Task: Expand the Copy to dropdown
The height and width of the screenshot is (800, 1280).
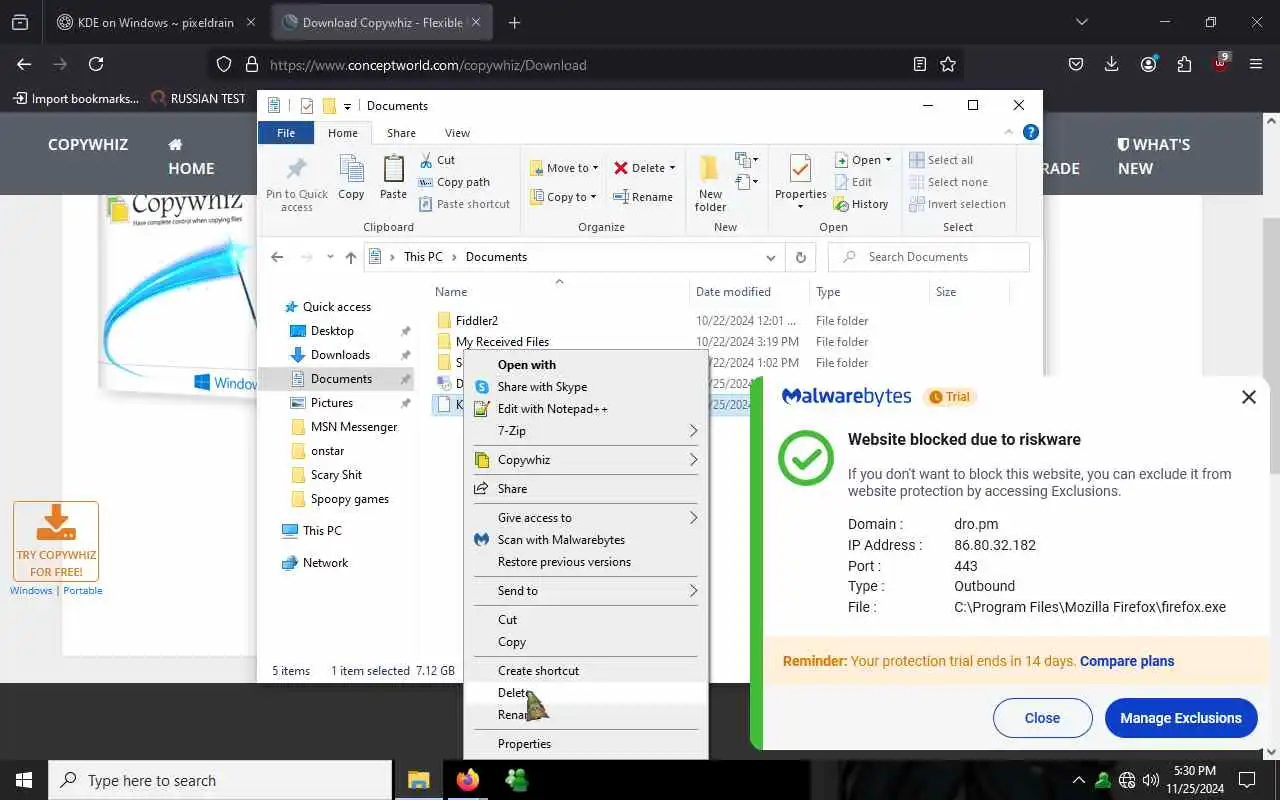Action: (593, 197)
